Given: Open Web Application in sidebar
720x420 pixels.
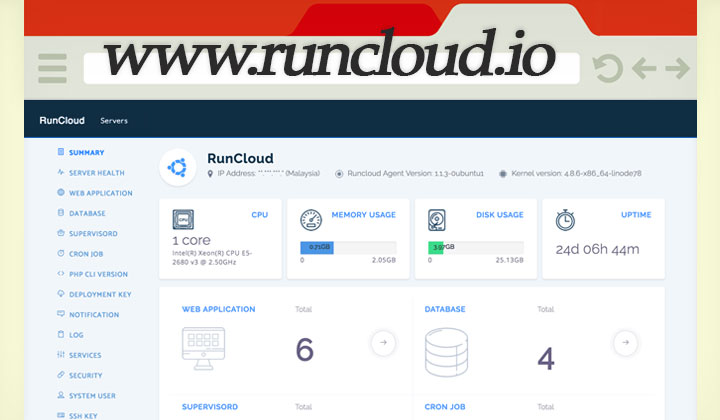Looking at the screenshot, I should pyautogui.click(x=101, y=193).
